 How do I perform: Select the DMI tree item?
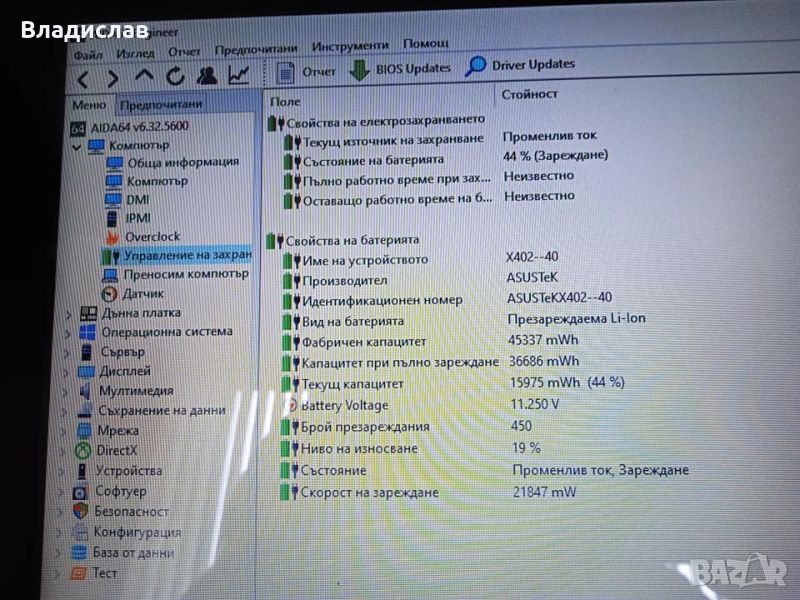[x=128, y=200]
